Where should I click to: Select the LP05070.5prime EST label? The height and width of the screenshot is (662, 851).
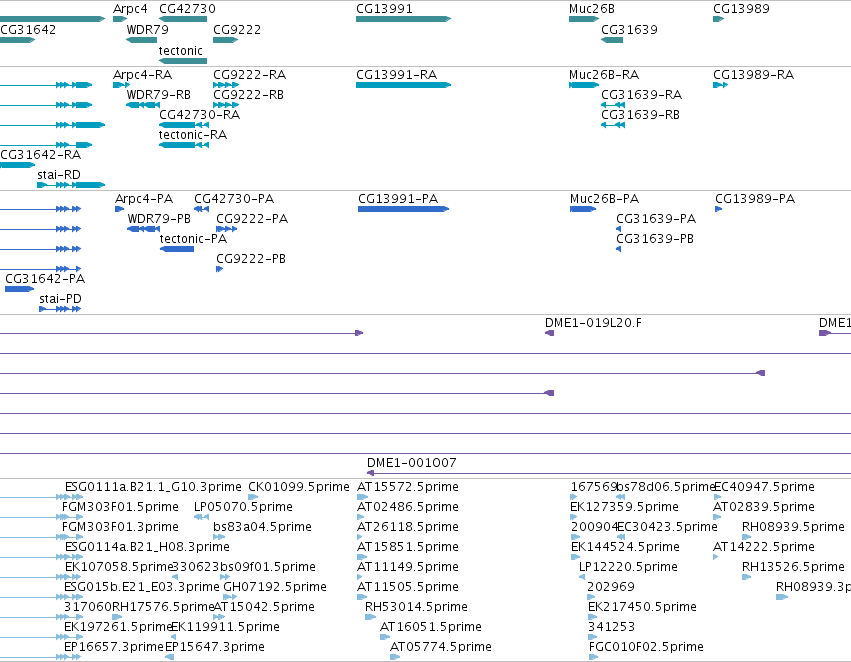point(244,507)
